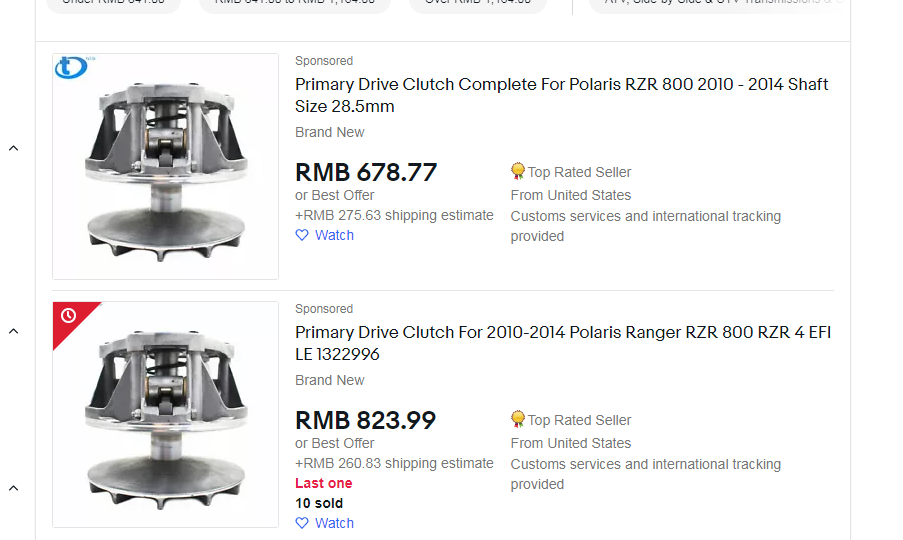903x540 pixels.
Task: Select the ATV, Side-by-Side & UTV category chip
Action: tap(710, 3)
